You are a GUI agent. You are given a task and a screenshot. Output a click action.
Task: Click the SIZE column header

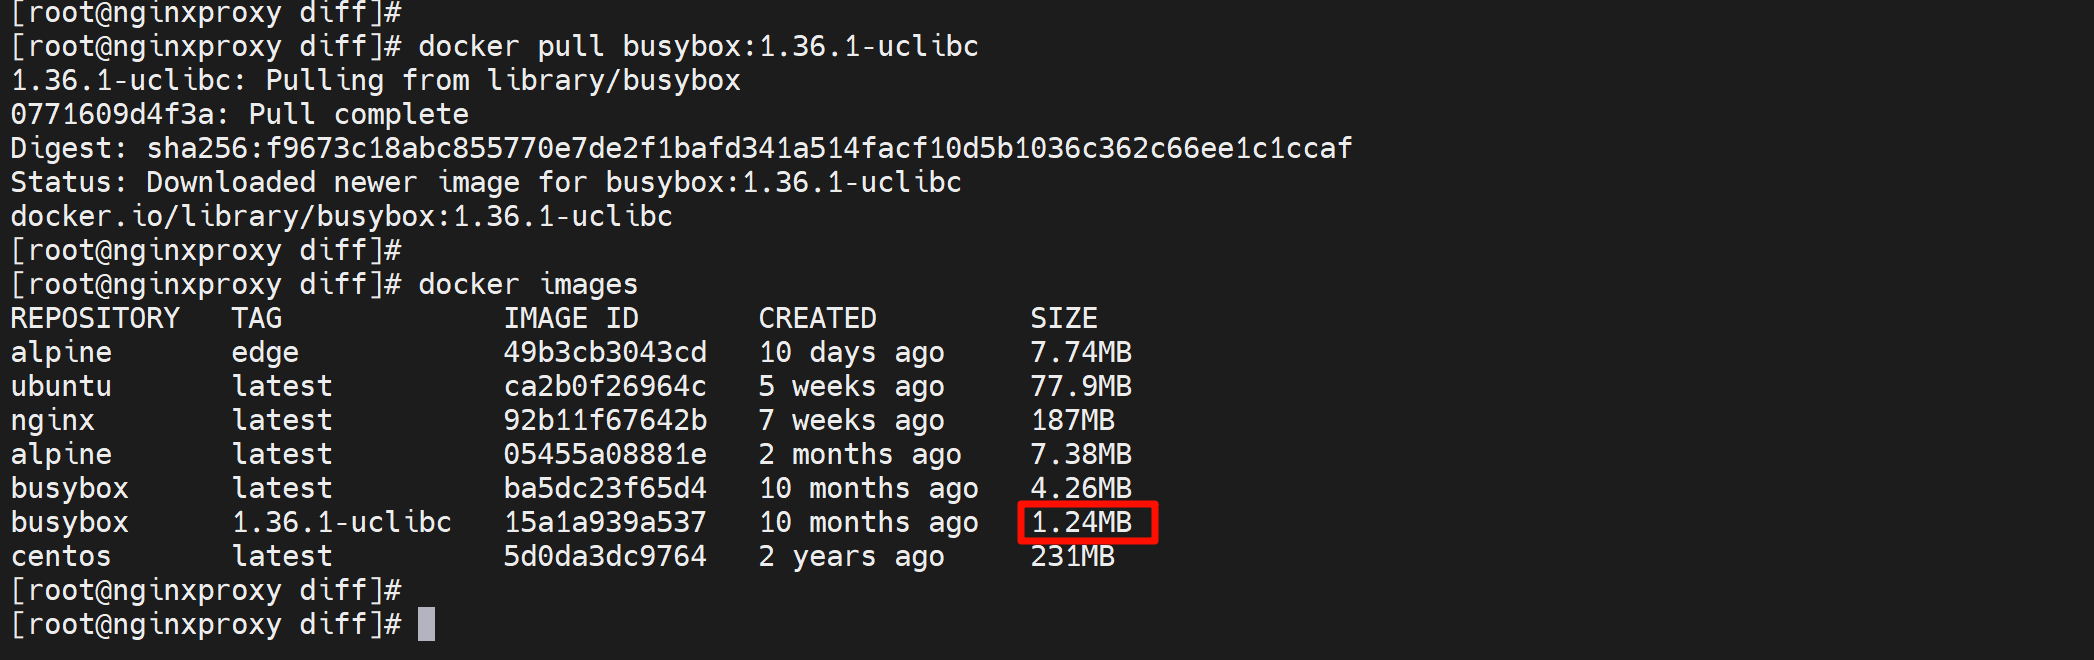point(1064,318)
